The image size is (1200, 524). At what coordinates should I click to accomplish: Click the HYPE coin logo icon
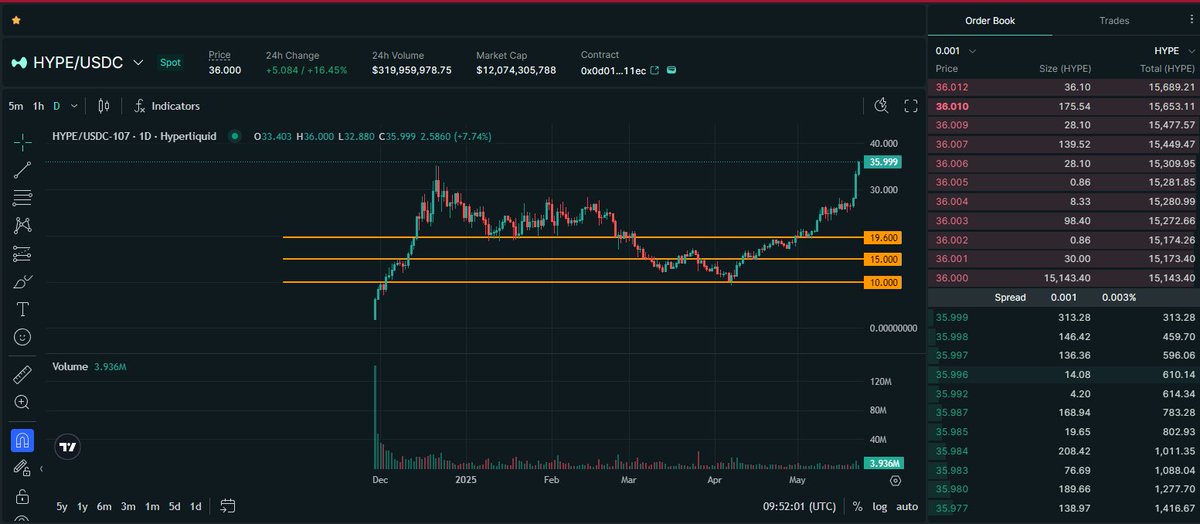click(19, 63)
